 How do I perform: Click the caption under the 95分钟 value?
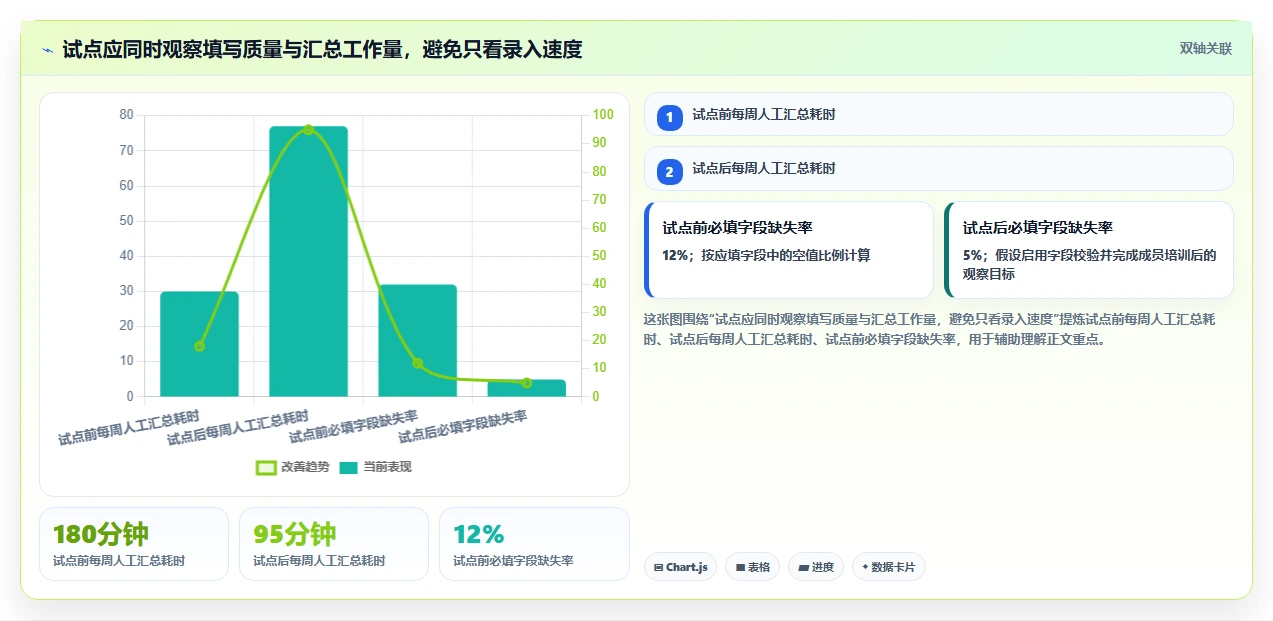[x=319, y=561]
